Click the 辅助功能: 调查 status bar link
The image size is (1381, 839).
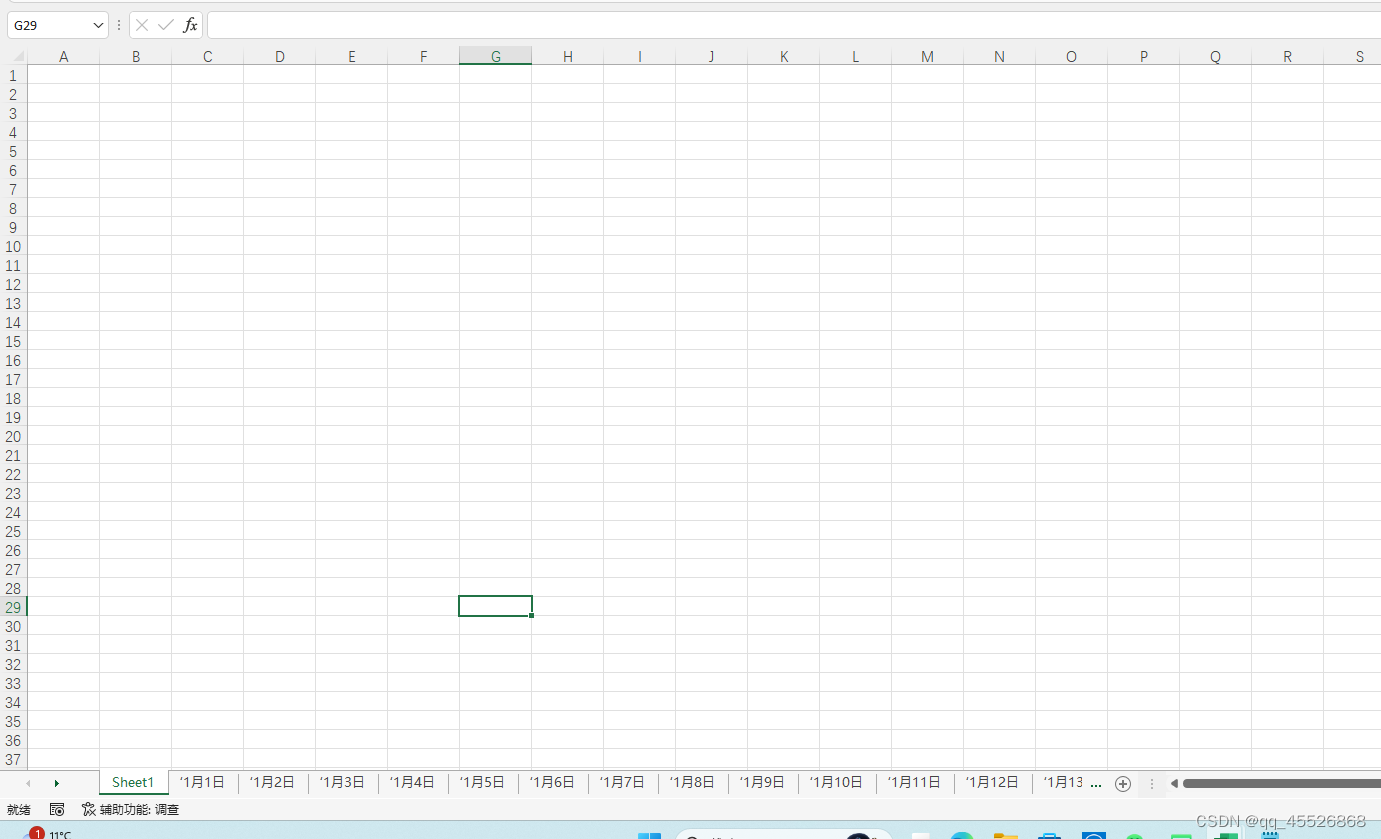[x=140, y=809]
